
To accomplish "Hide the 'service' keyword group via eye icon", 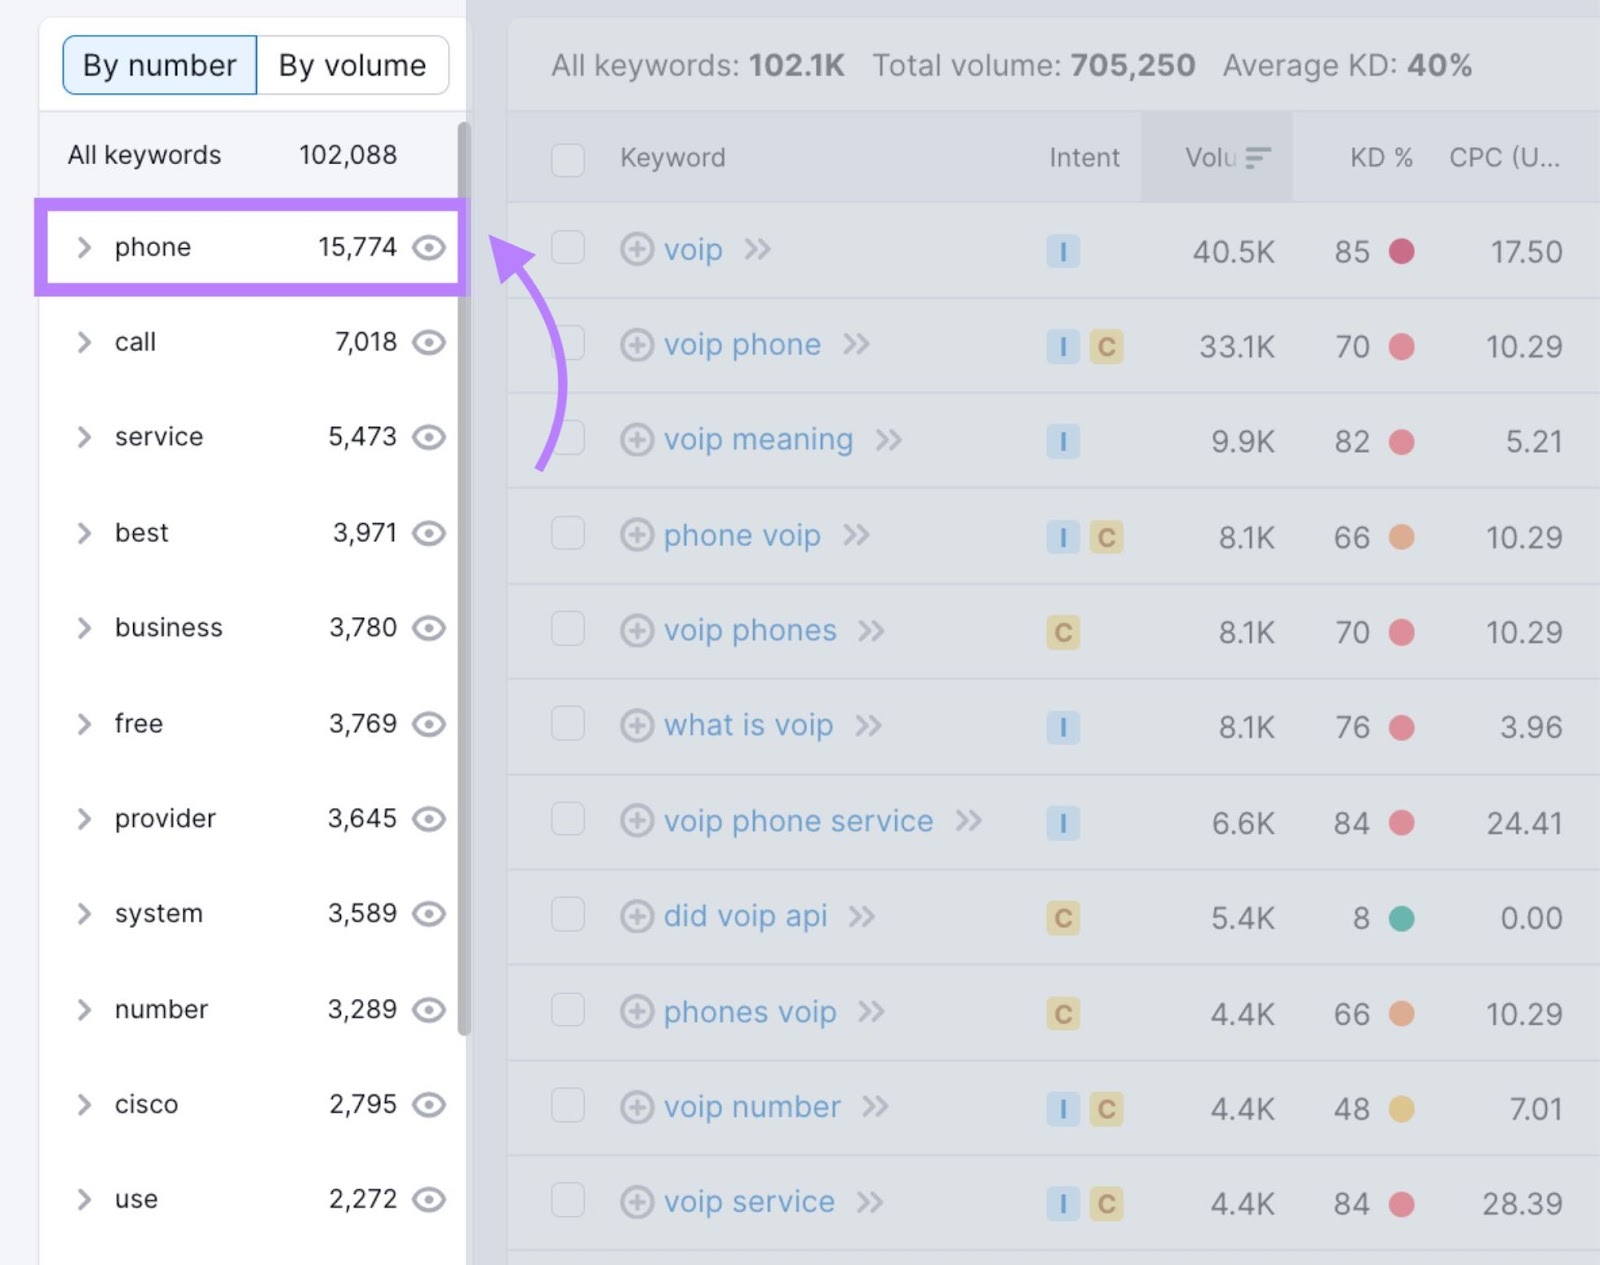I will point(429,437).
